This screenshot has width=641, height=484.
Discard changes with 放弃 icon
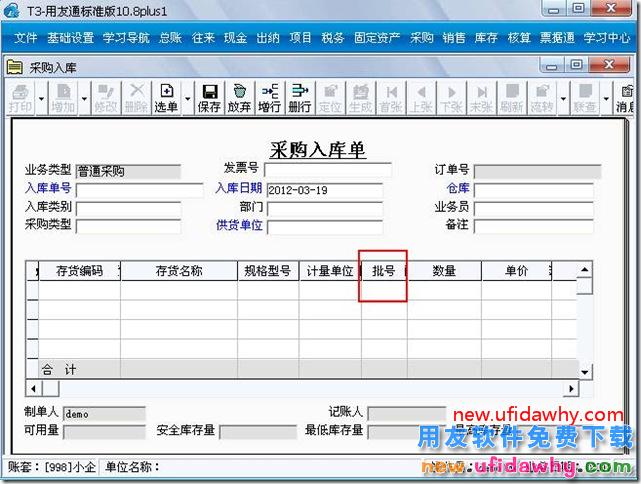point(239,98)
